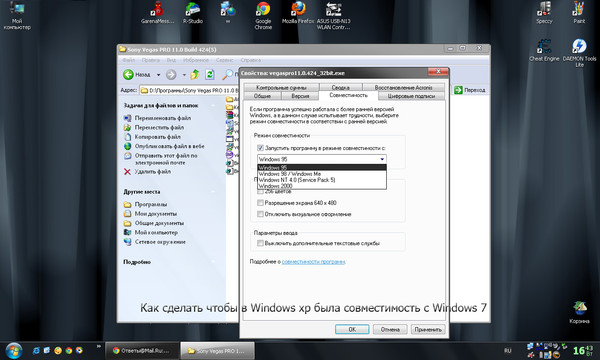Collapse the Другие места panel
The image size is (600, 360).
(x=213, y=192)
